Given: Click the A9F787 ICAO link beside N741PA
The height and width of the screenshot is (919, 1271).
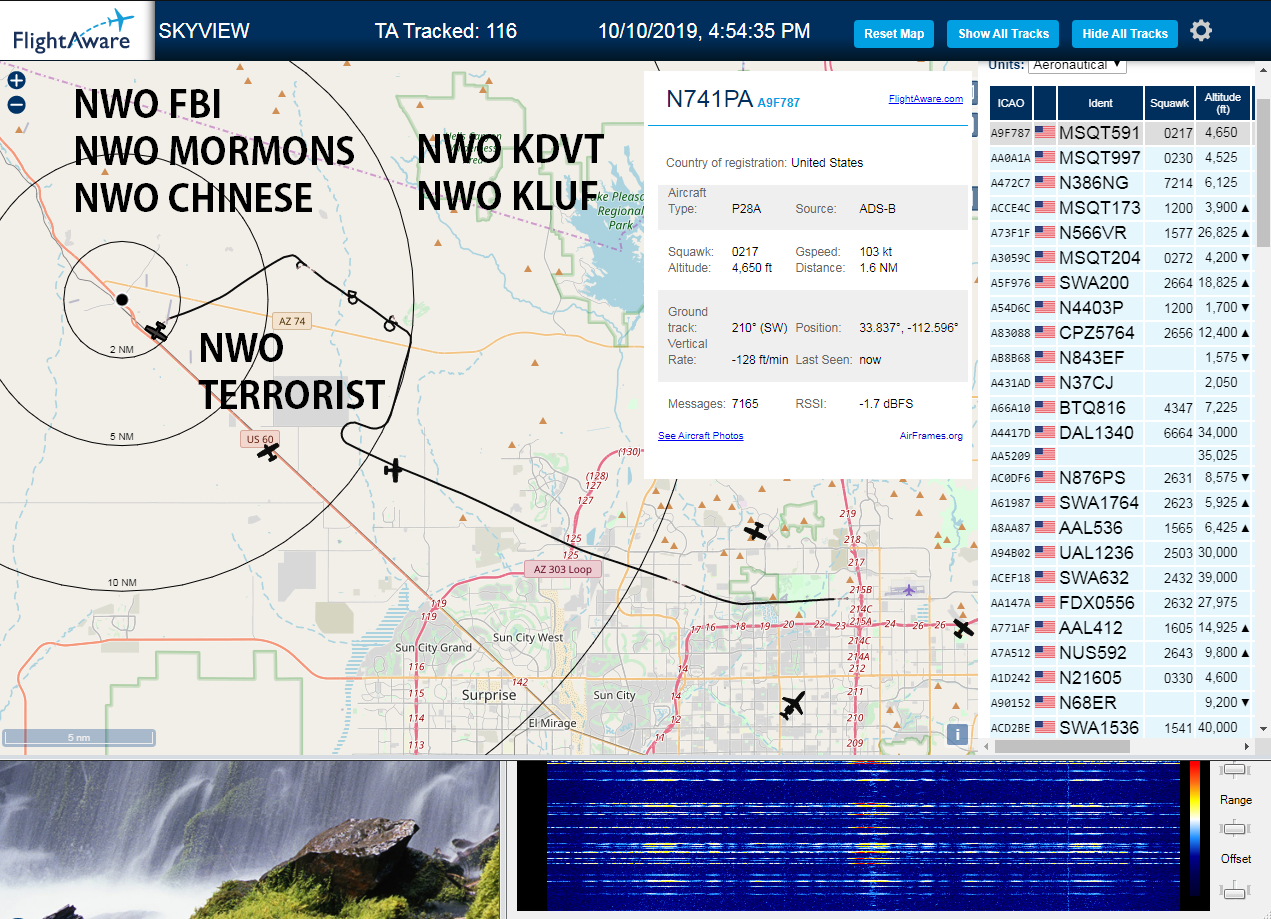Looking at the screenshot, I should (778, 102).
